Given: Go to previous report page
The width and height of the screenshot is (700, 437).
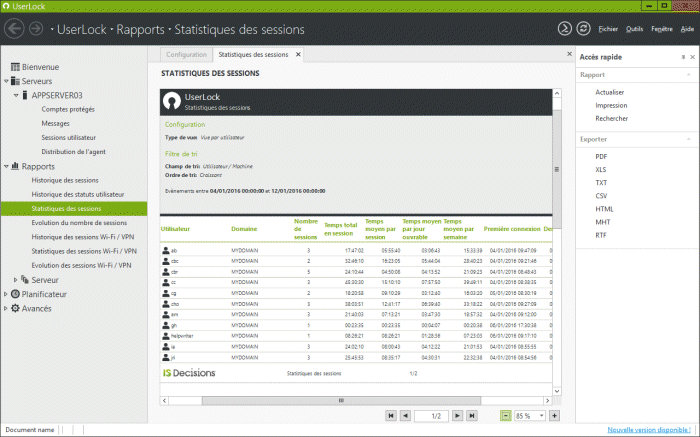Looking at the screenshot, I should click(405, 416).
